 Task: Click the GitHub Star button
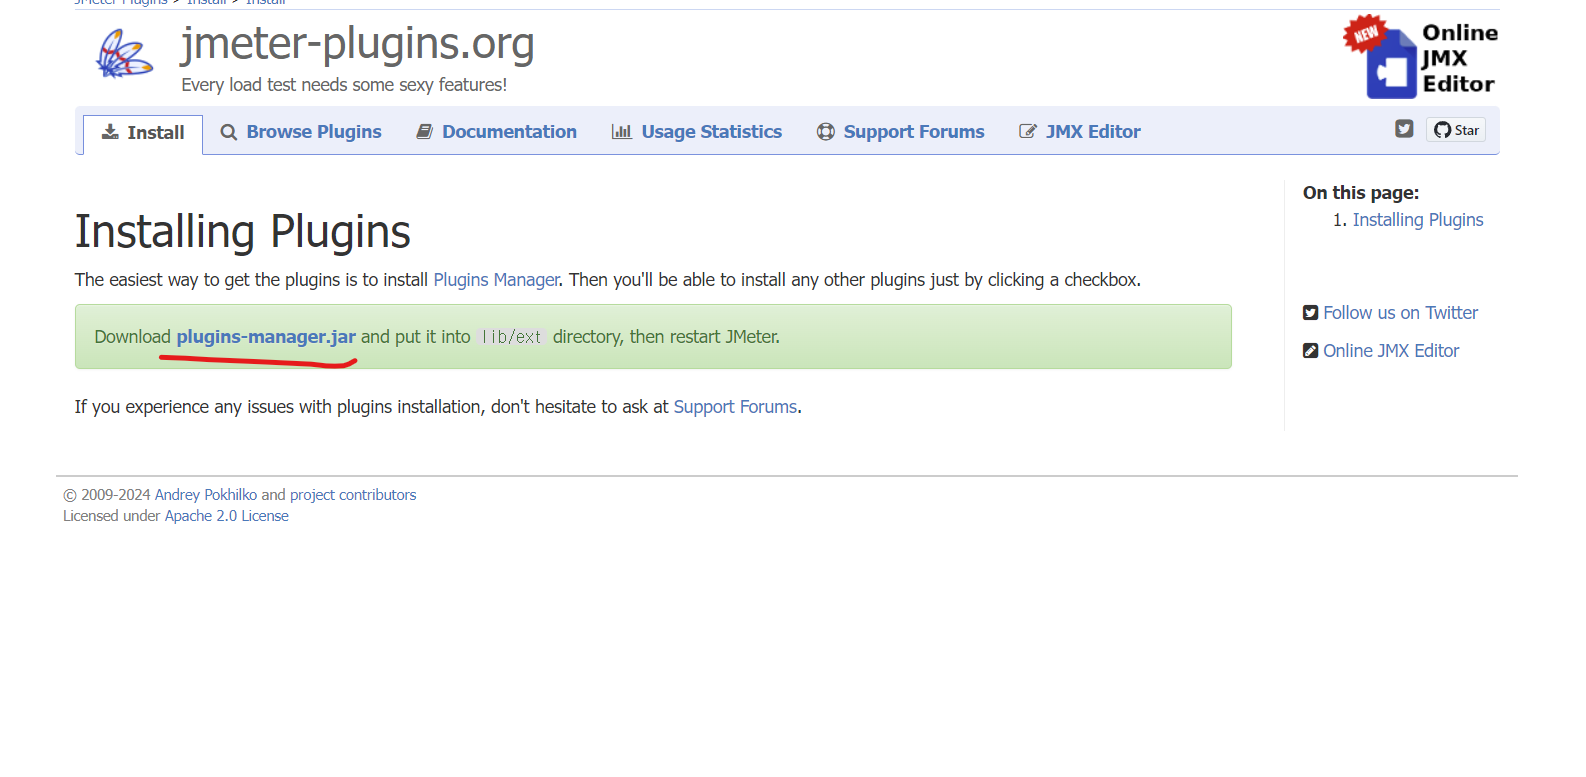[x=1456, y=130]
